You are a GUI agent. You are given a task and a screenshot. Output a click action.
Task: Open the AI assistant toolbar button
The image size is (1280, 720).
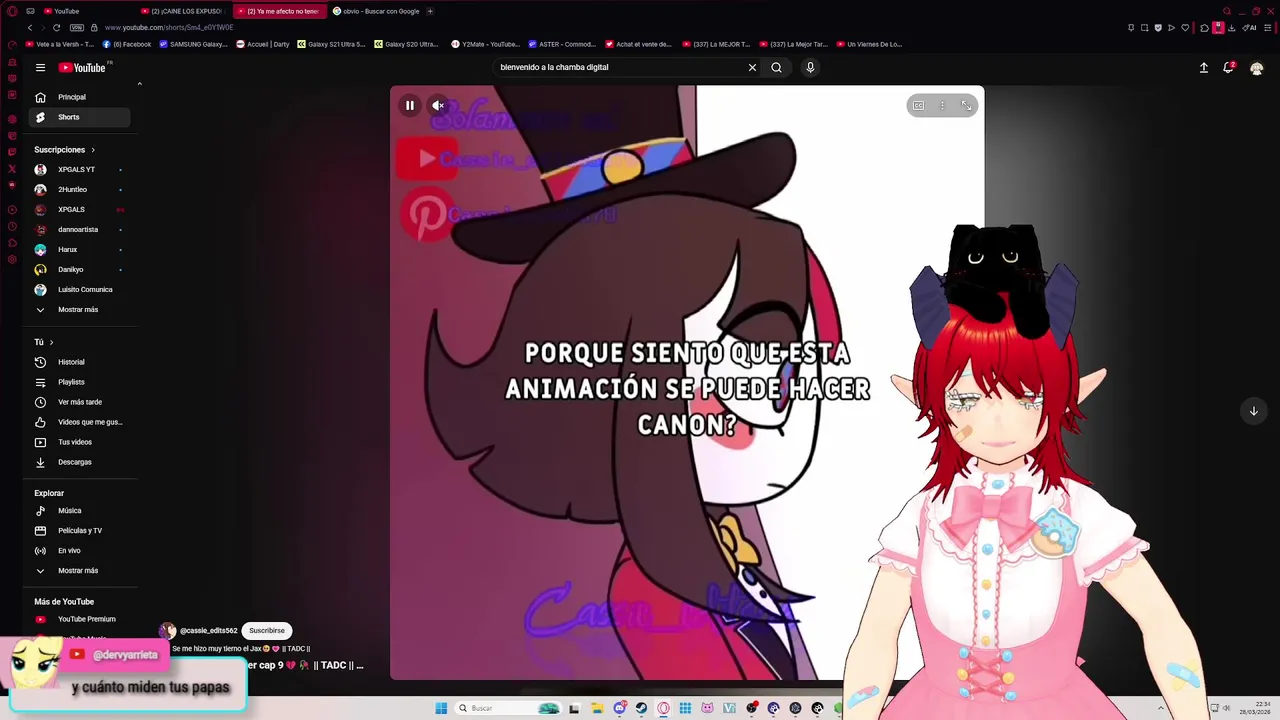[x=1250, y=28]
